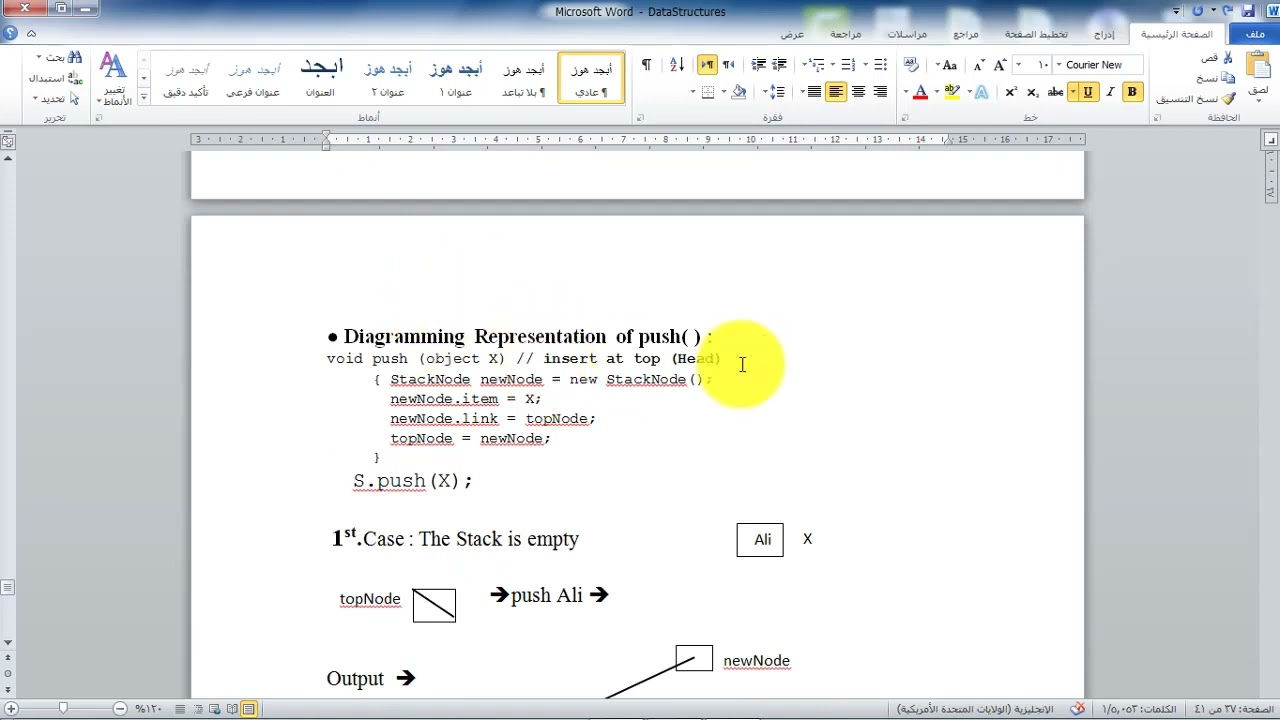This screenshot has height=720, width=1280.
Task: Open the Change Styles (تغيير الأنماط) menu
Action: (114, 80)
